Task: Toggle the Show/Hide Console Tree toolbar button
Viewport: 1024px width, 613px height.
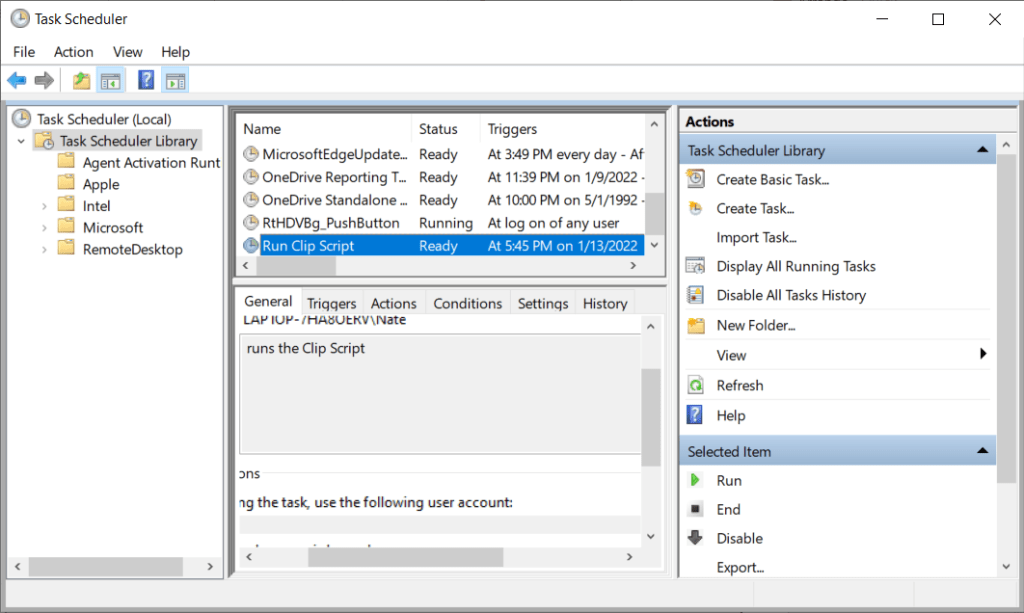Action: (x=110, y=81)
